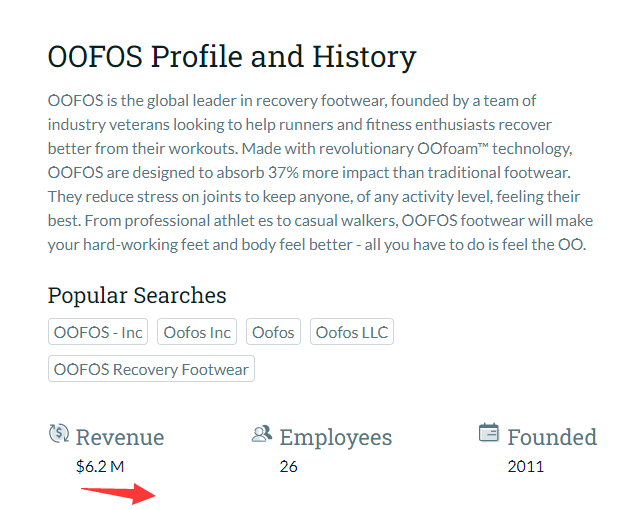Open "OOFOS Recovery Footwear" search tag
618x509 pixels.
pyautogui.click(x=151, y=369)
